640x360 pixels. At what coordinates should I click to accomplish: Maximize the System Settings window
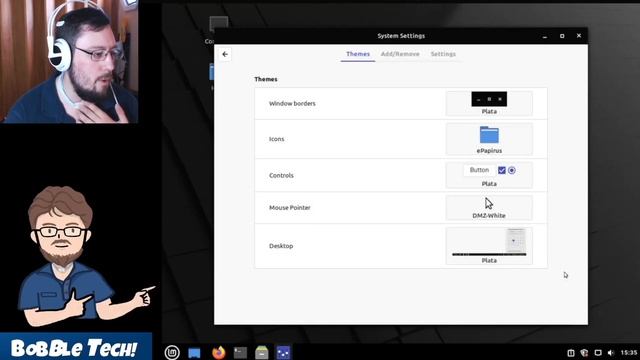(x=562, y=36)
